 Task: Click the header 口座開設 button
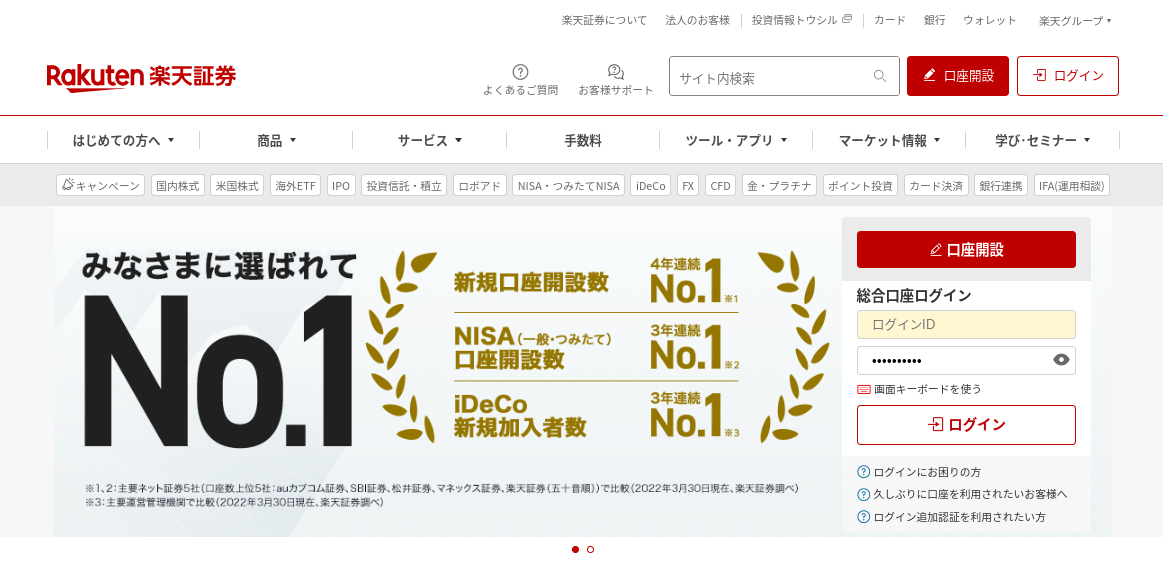pyautogui.click(x=958, y=76)
